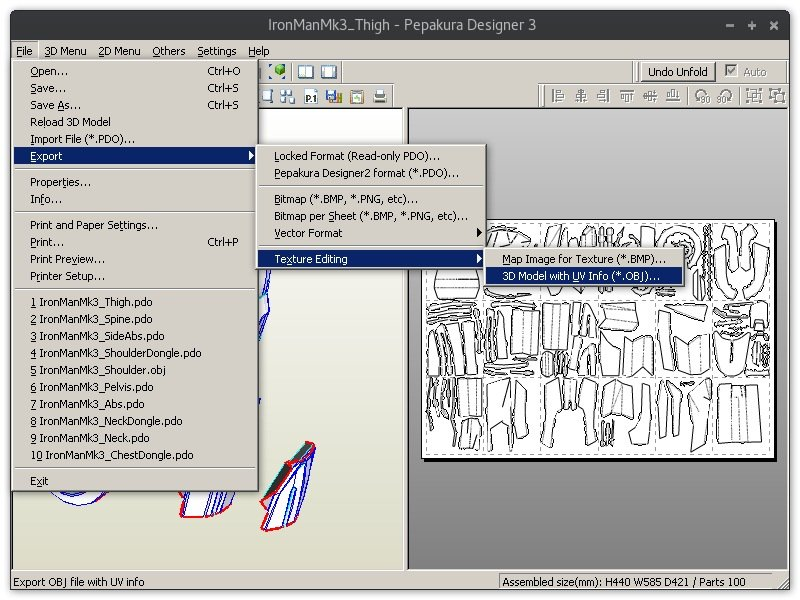Align selected parts to the right
Viewport: 800px width, 600px height.
point(604,96)
